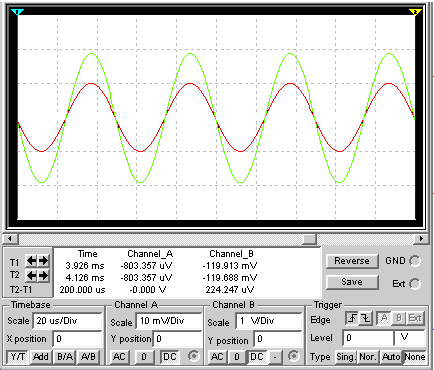Click the Save button
Image resolution: width=434 pixels, height=370 pixels.
tap(352, 282)
